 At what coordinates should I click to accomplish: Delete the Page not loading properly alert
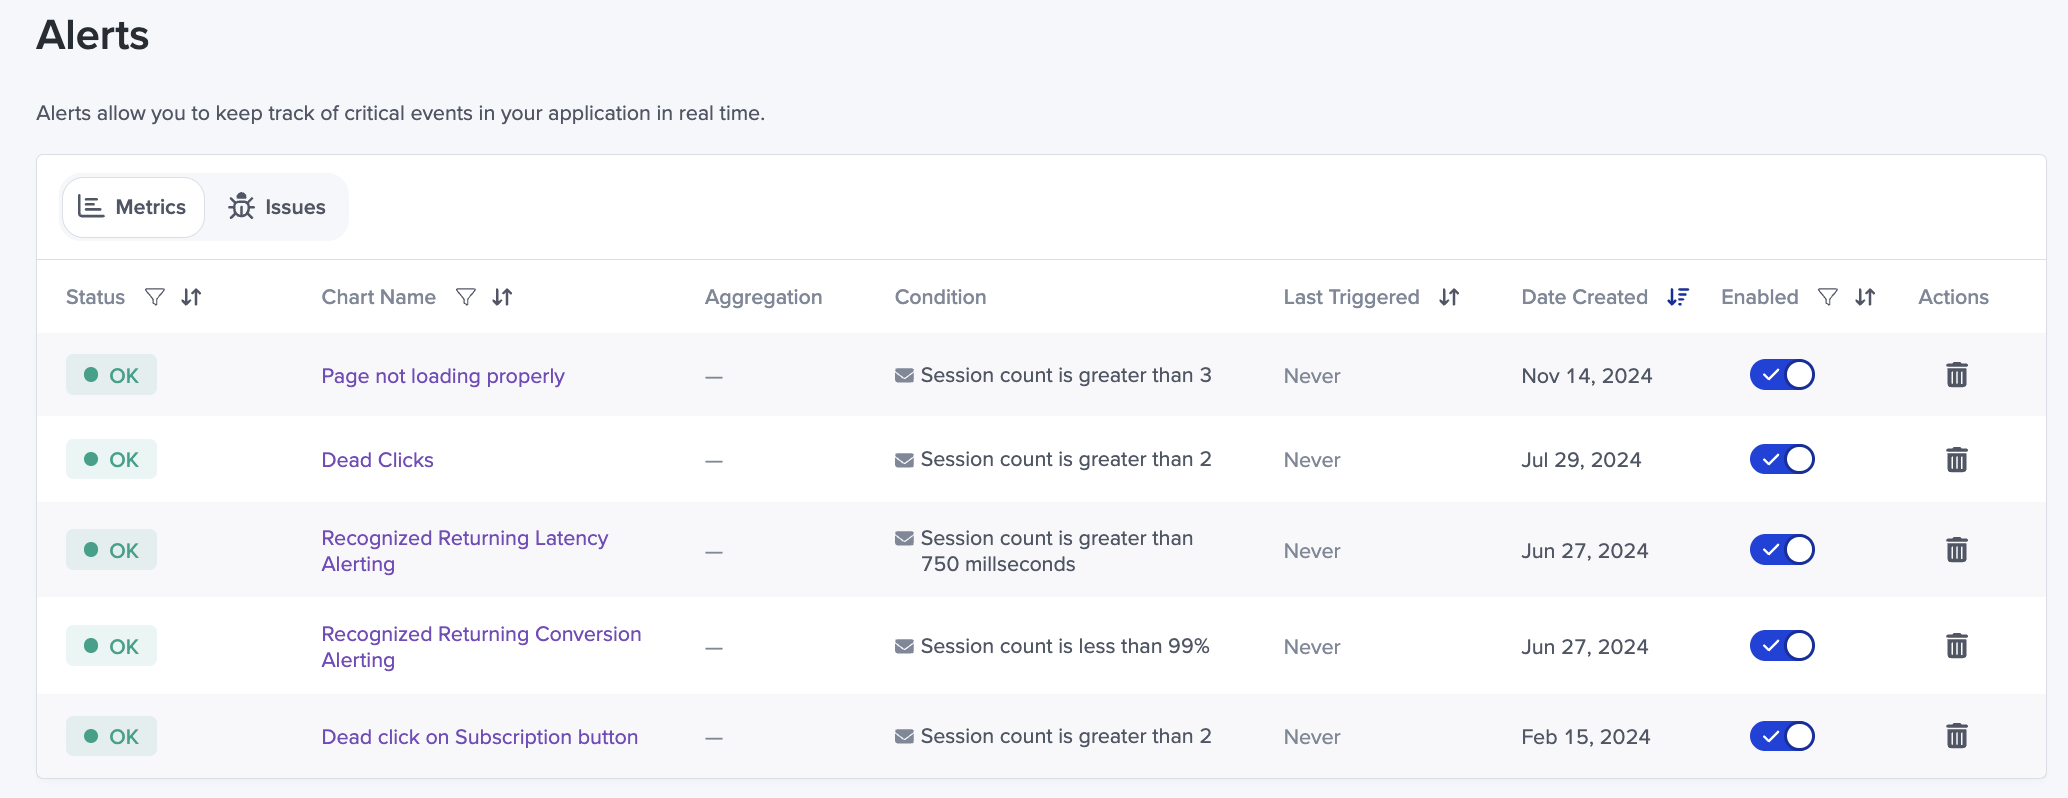[x=1956, y=375]
